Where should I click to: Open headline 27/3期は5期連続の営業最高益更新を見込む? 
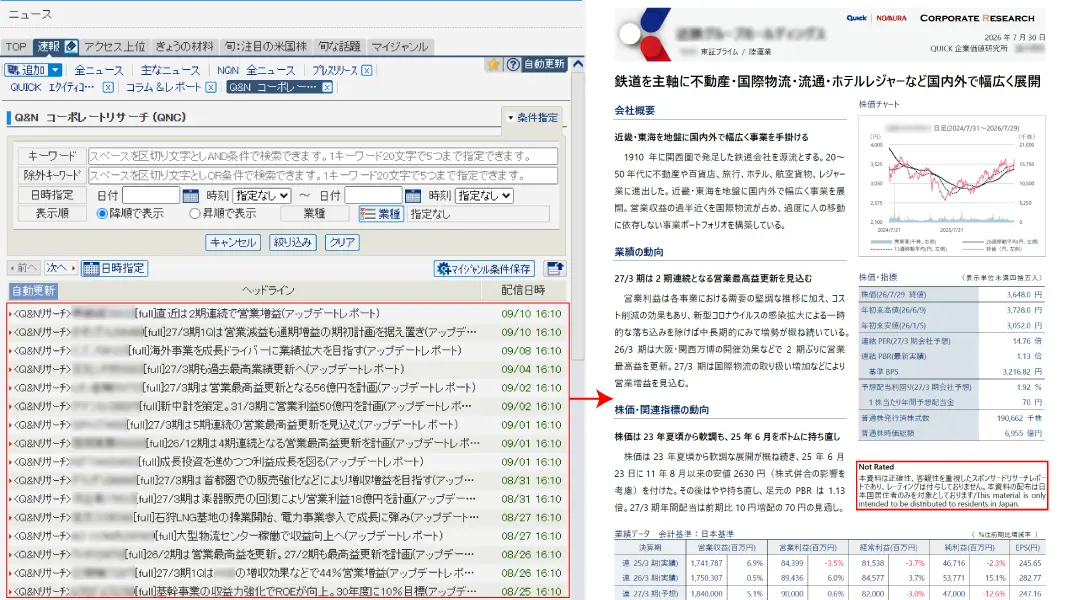(x=292, y=424)
